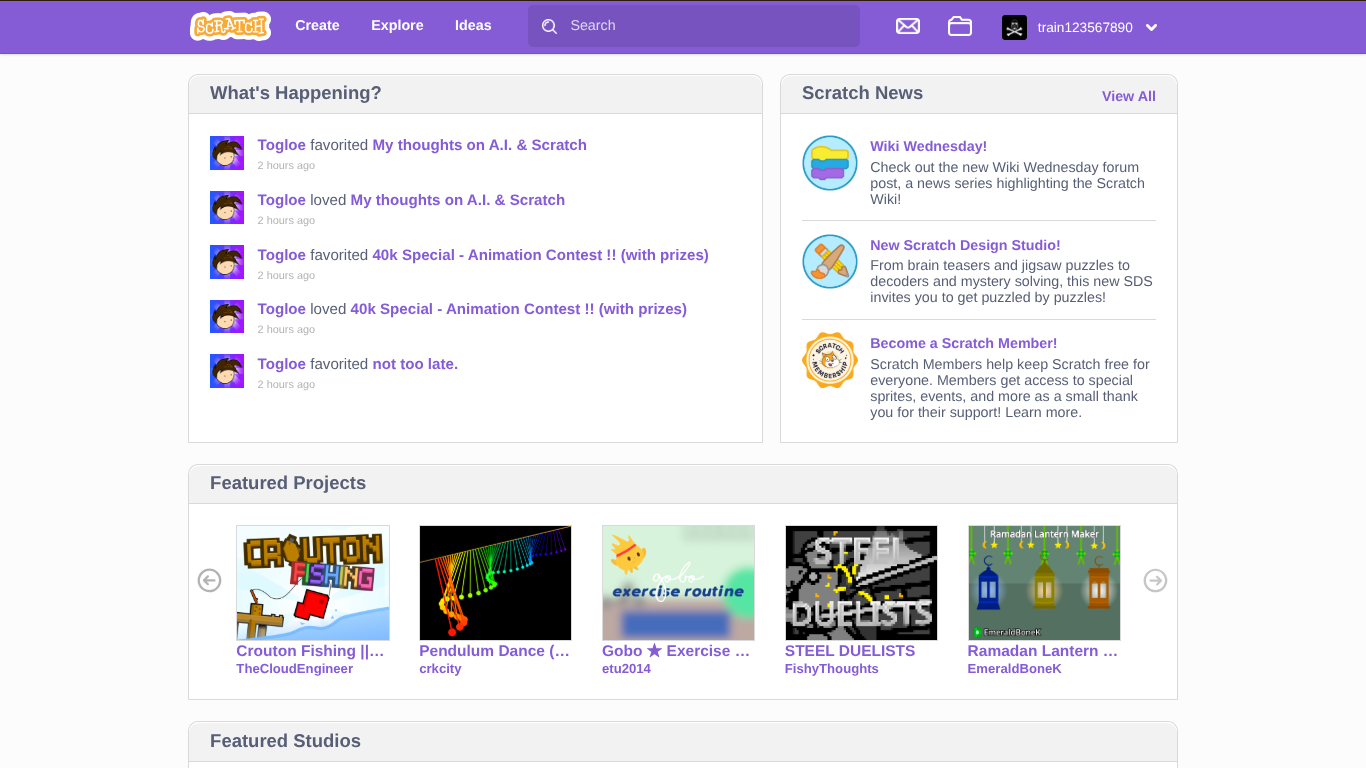
Task: Go to the Ideas page
Action: point(473,26)
